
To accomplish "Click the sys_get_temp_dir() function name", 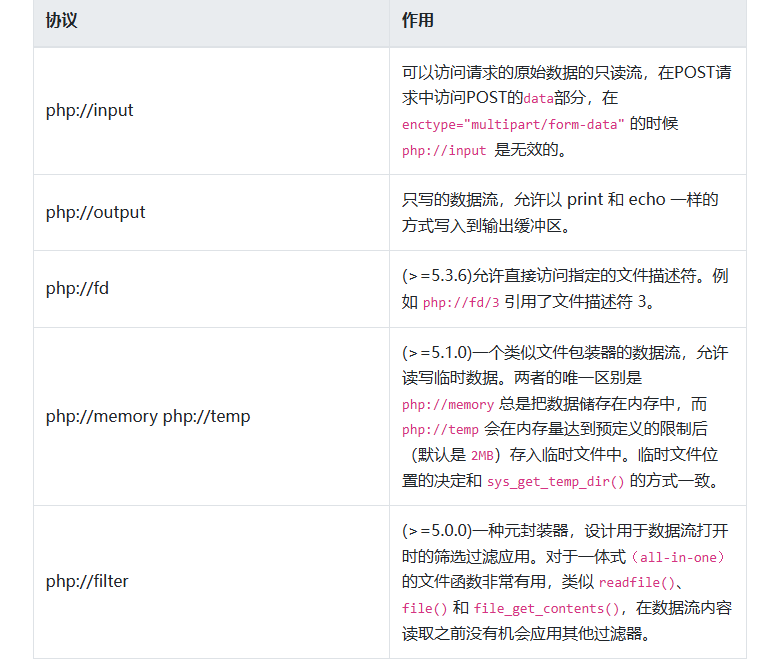I will pos(555,482).
